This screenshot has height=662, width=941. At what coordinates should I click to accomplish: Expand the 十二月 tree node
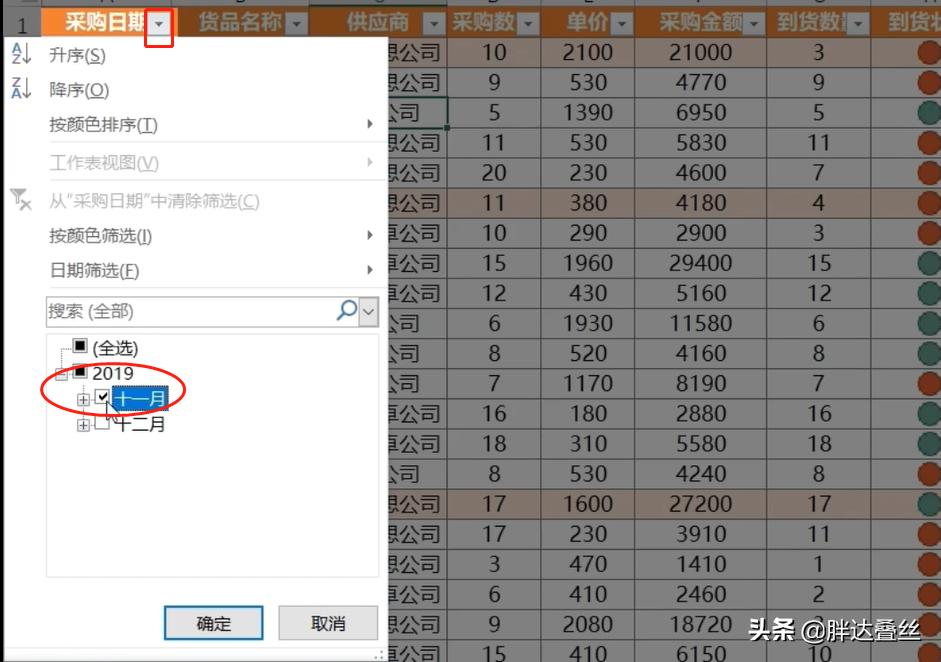point(83,426)
